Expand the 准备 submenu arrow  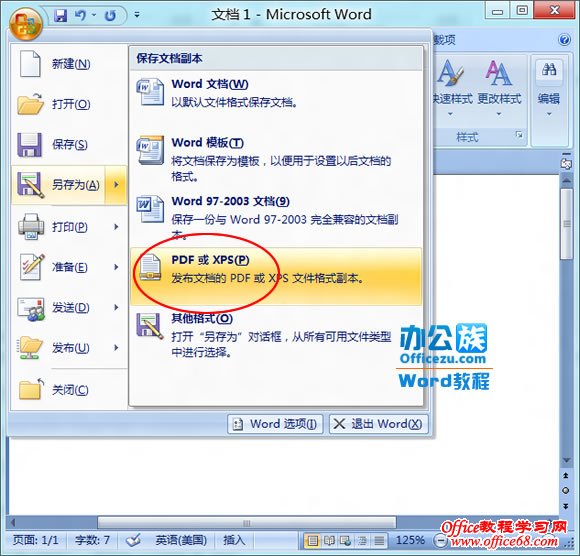116,267
